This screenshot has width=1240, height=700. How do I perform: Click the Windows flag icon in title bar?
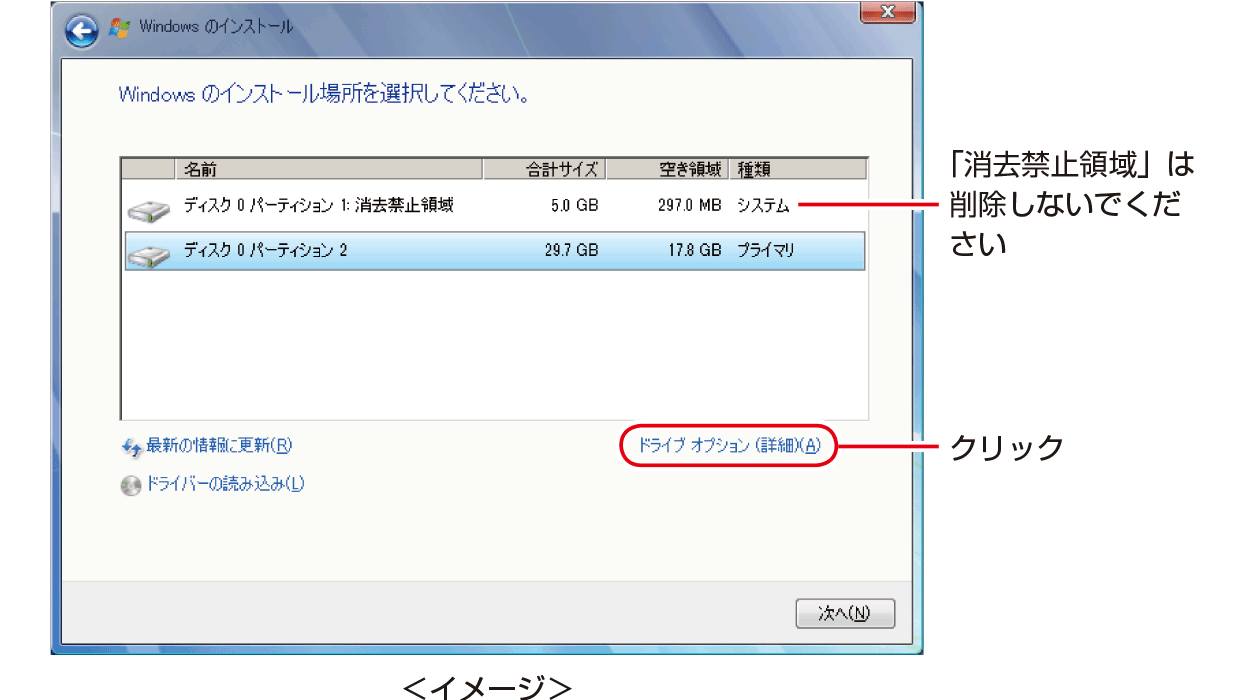tap(120, 28)
